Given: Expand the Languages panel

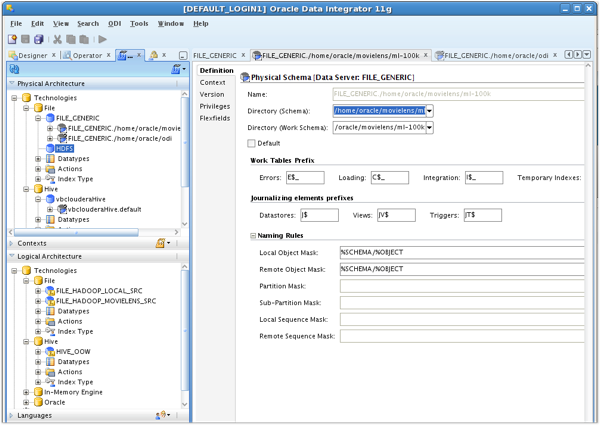Looking at the screenshot, I should tap(11, 415).
